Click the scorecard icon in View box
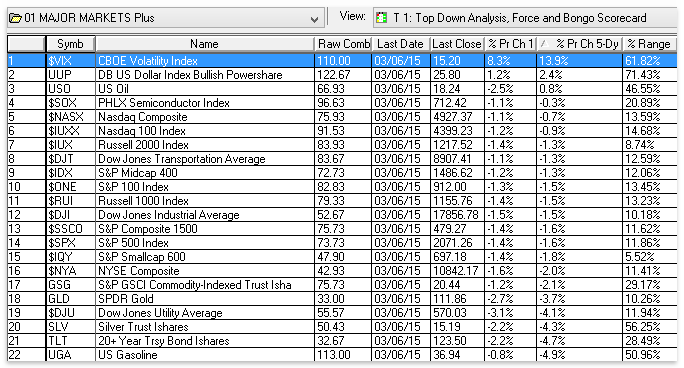This screenshot has width=684, height=368. tap(382, 17)
